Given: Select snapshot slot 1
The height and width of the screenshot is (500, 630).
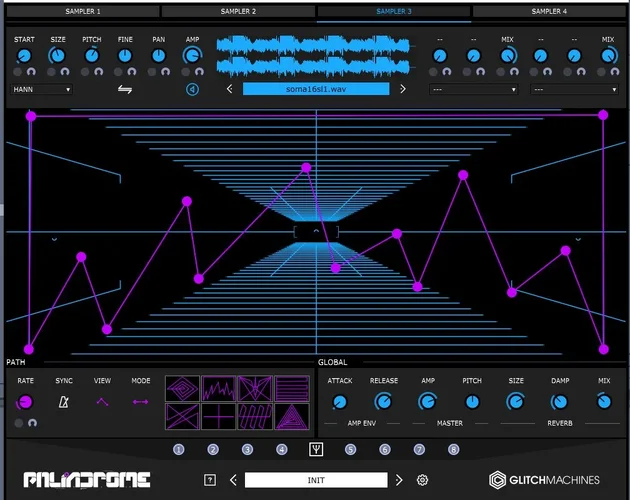Looking at the screenshot, I should 179,449.
